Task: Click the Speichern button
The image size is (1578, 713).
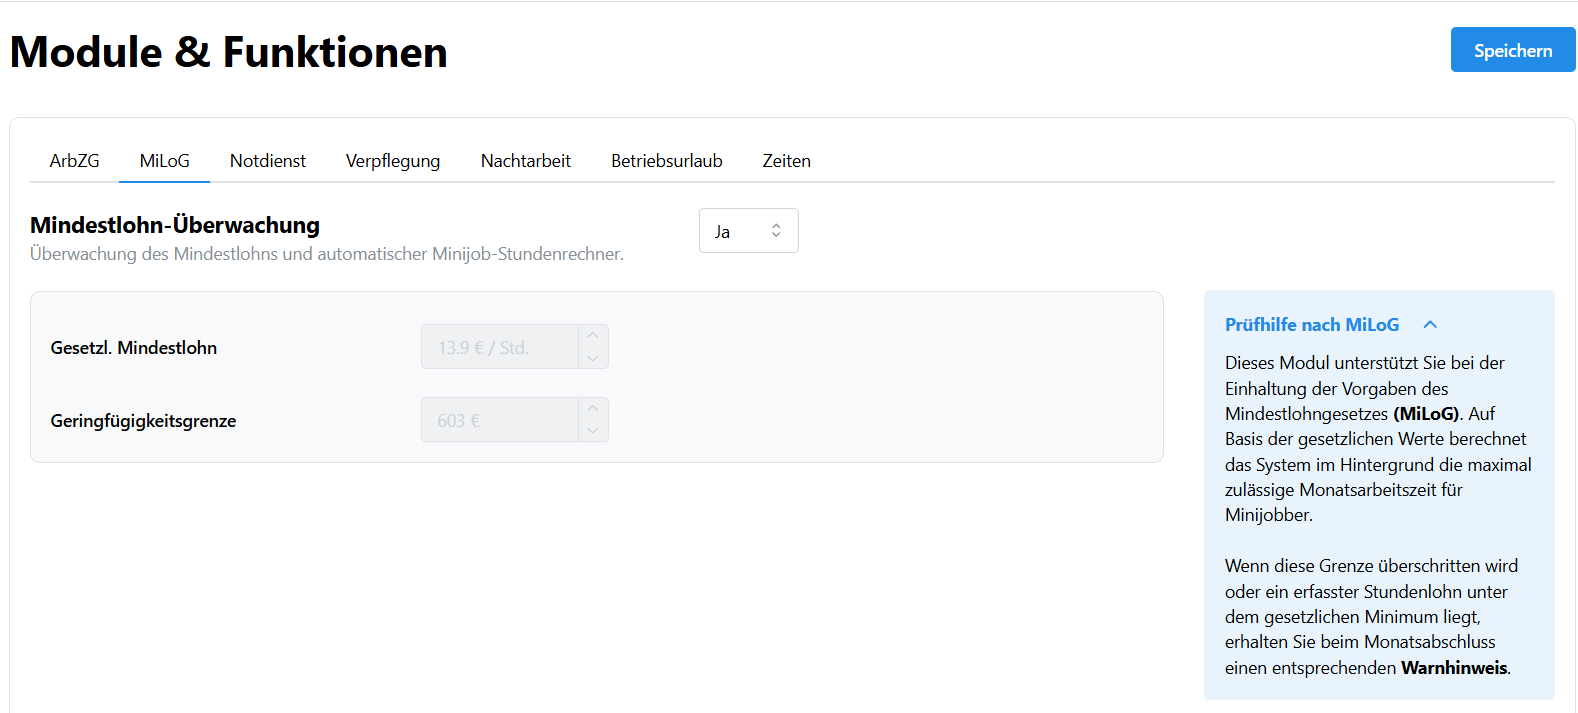Action: [x=1513, y=50]
